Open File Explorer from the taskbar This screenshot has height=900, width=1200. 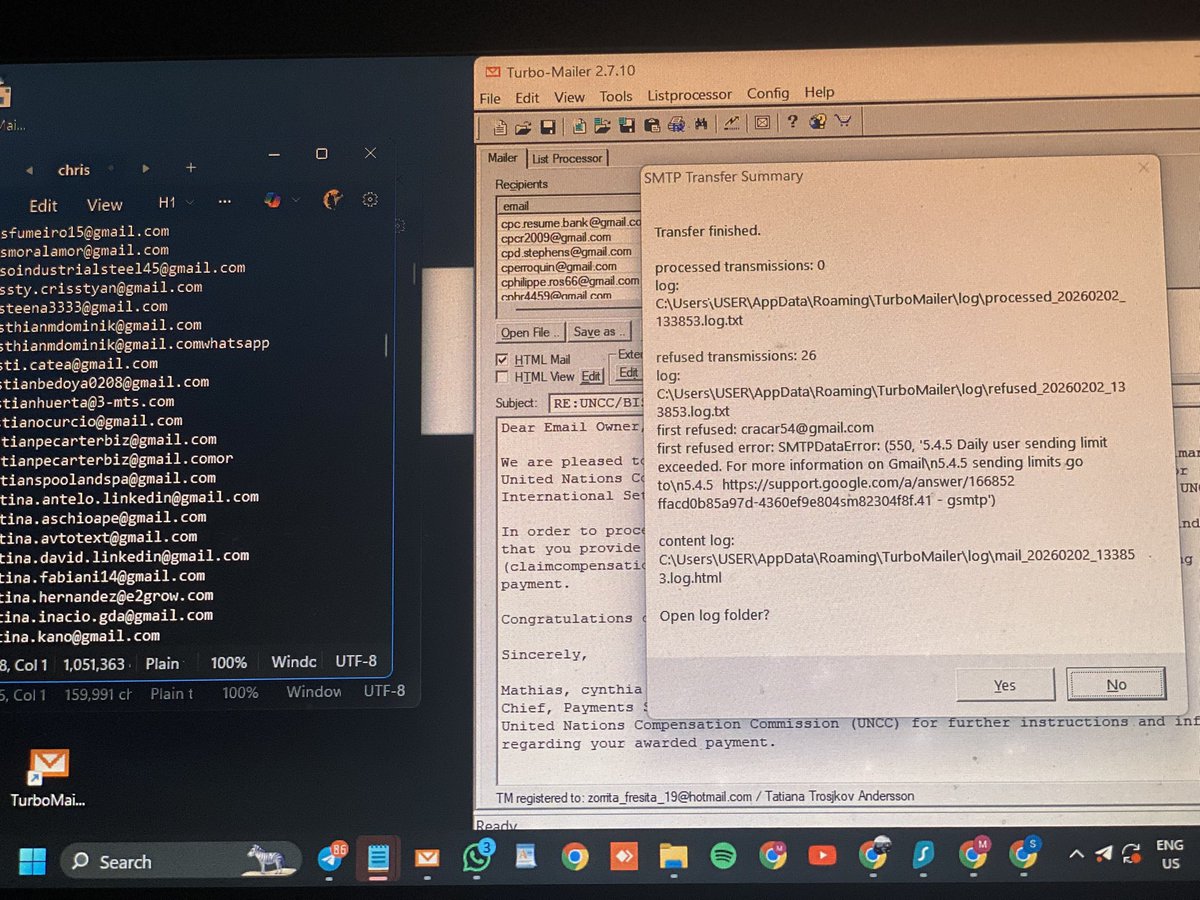tap(674, 857)
